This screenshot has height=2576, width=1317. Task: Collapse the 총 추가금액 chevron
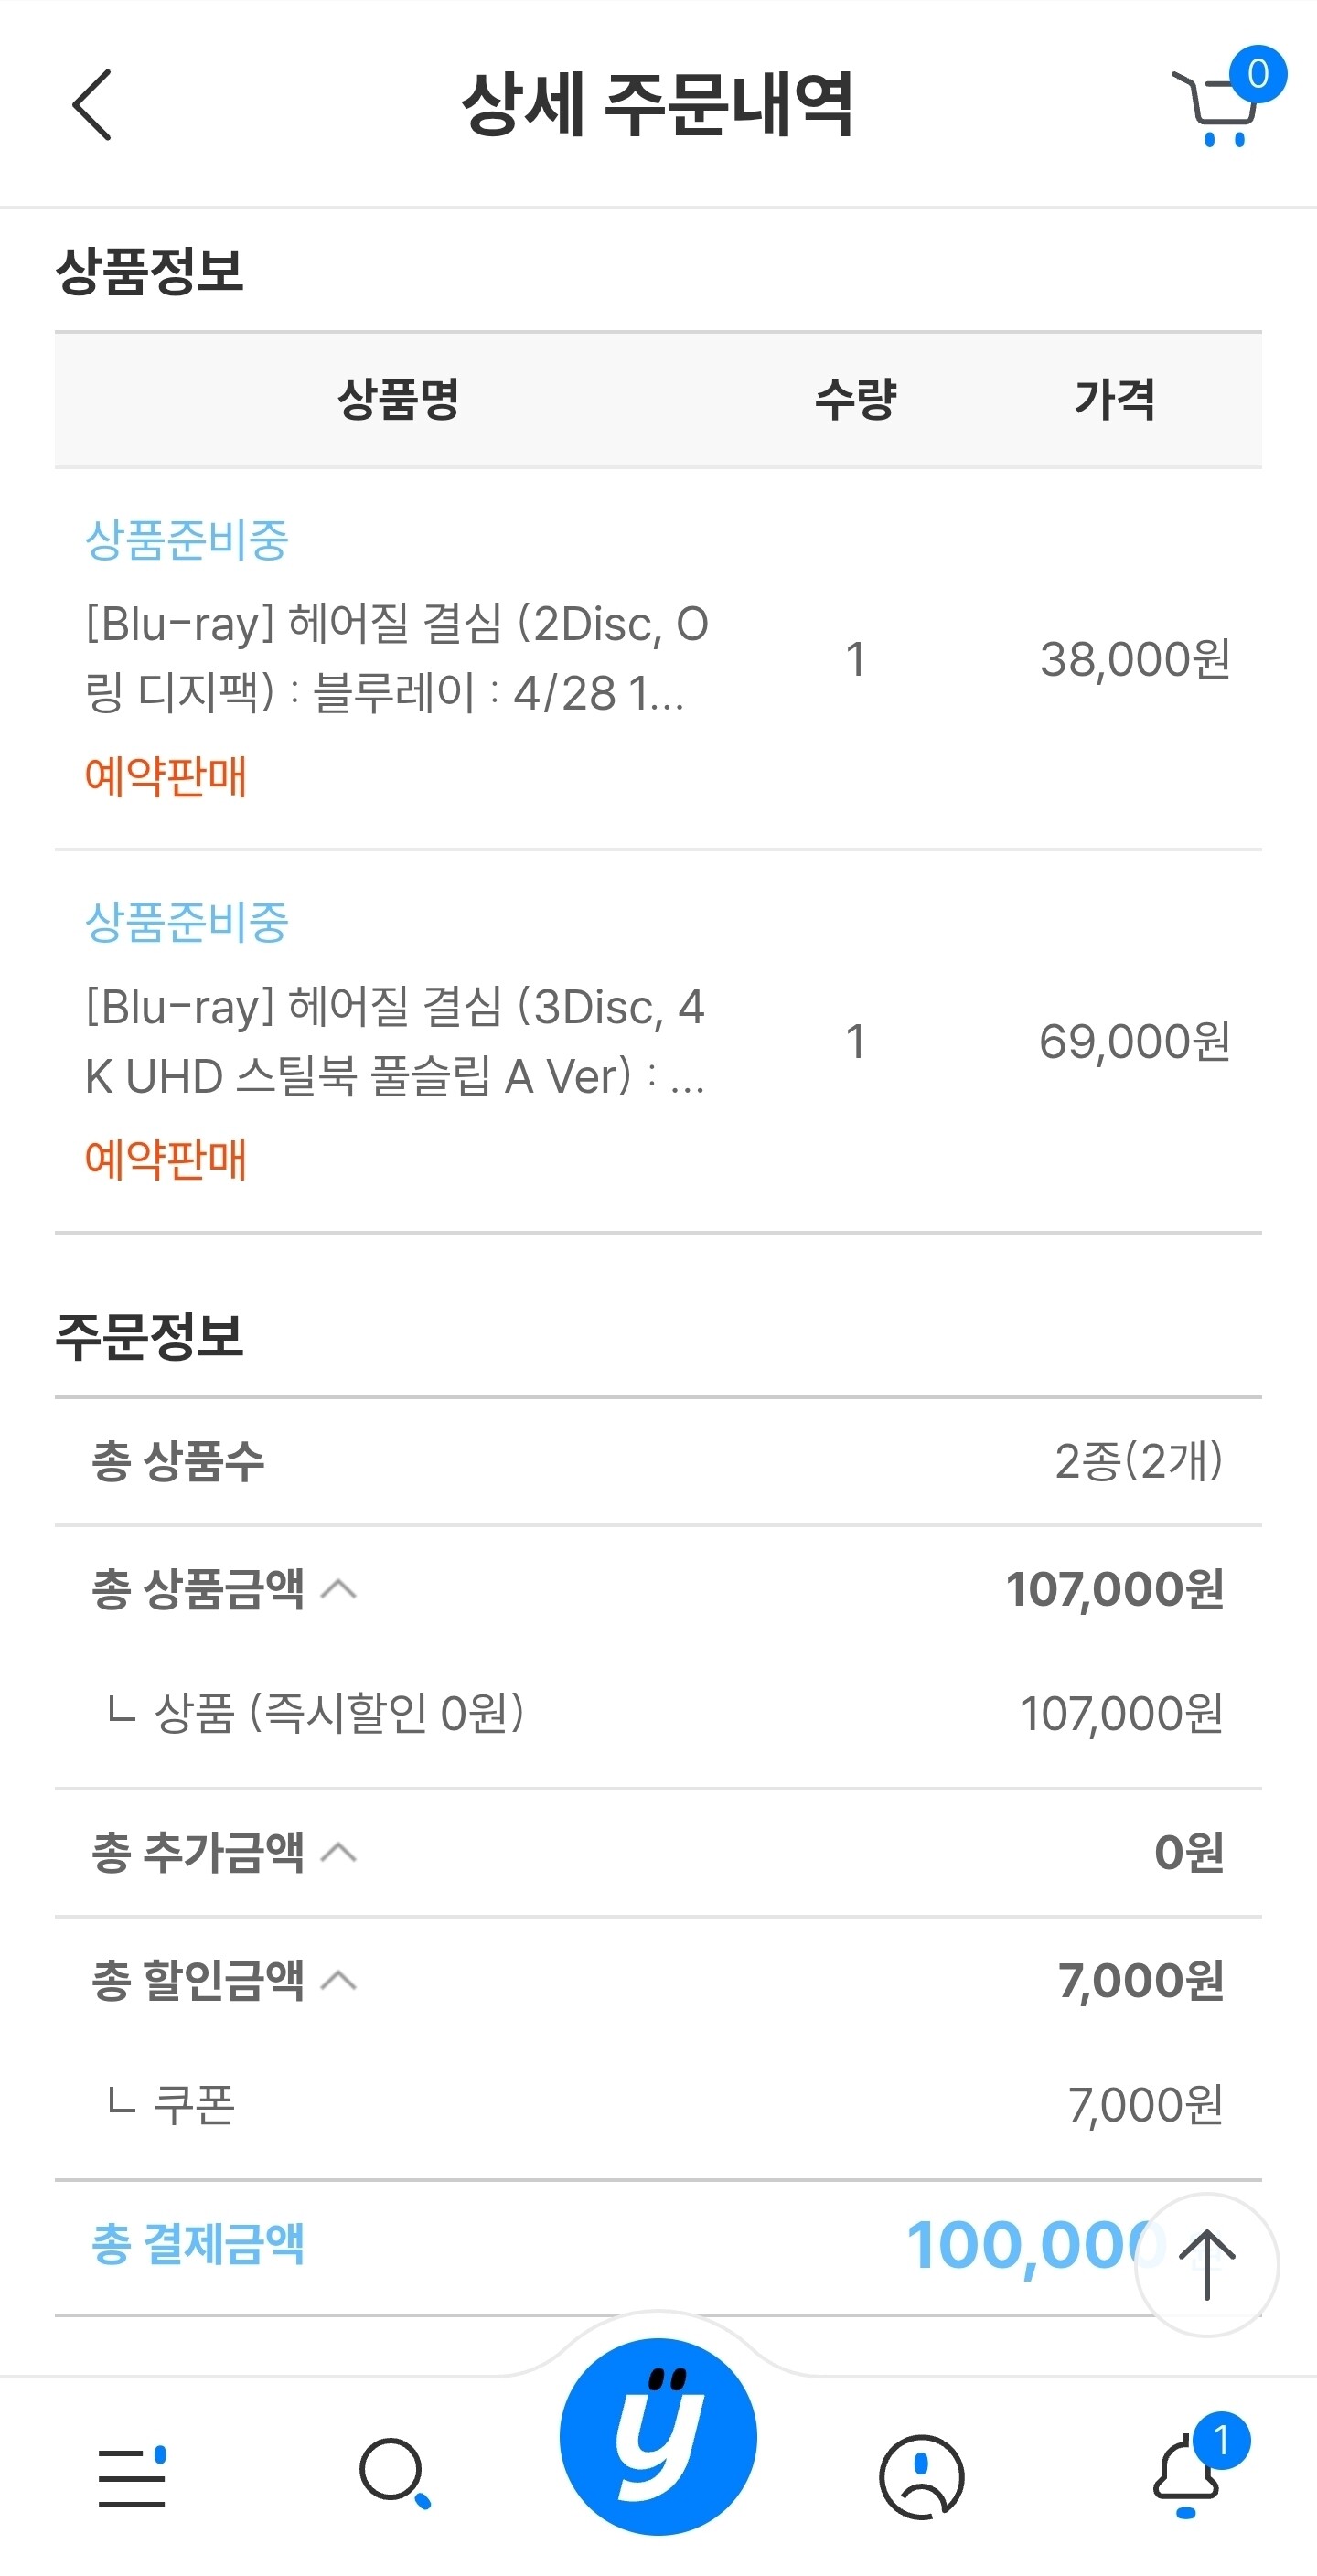[339, 1852]
